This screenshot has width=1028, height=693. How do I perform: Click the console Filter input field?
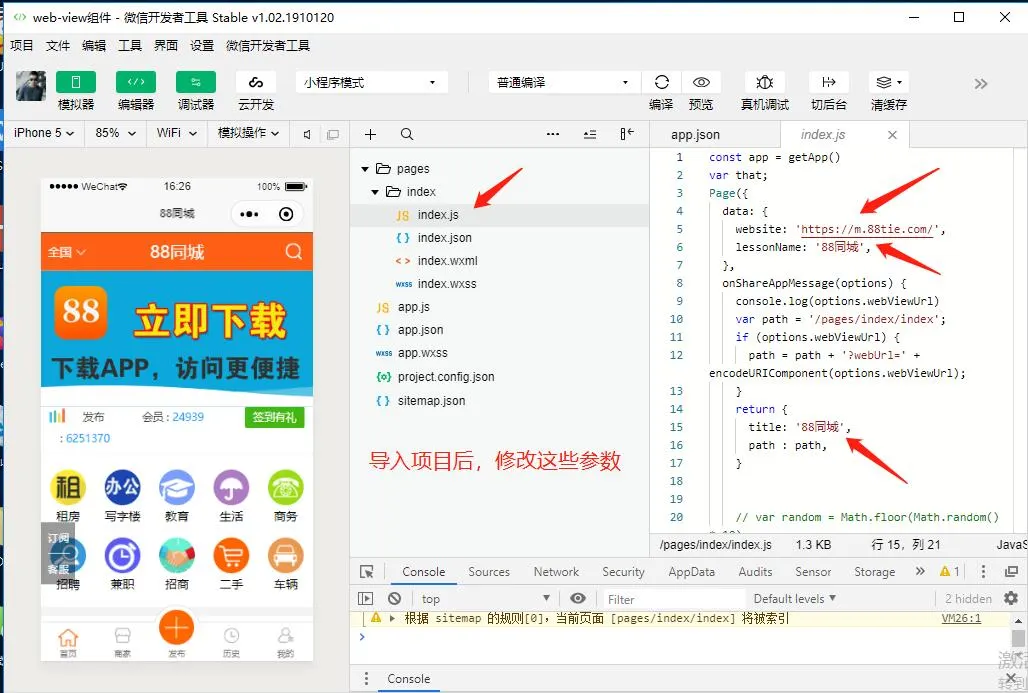point(673,599)
